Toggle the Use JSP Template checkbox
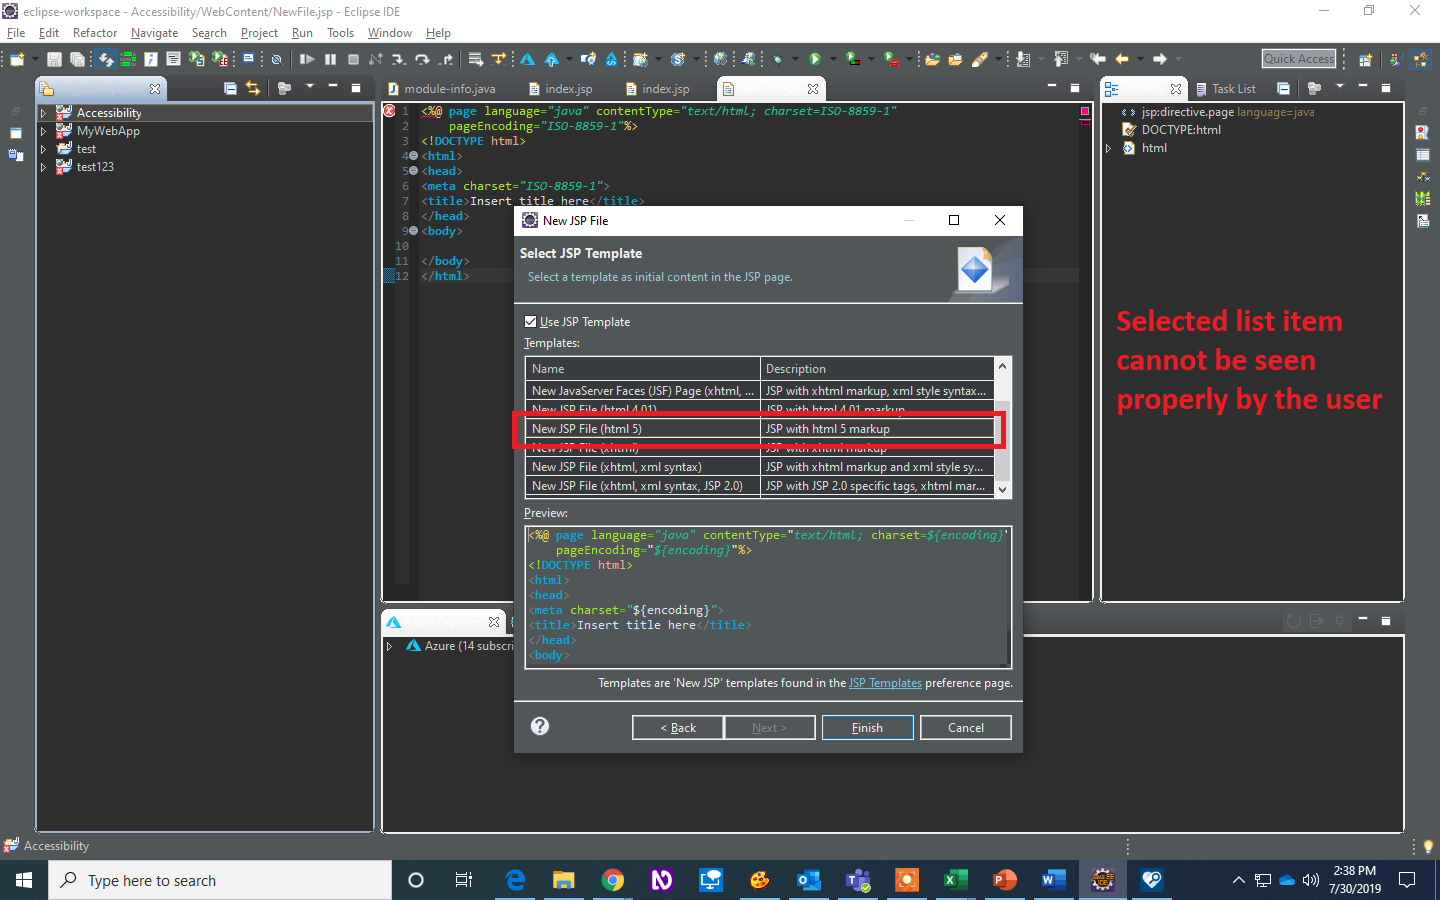The image size is (1440, 900). (x=531, y=321)
